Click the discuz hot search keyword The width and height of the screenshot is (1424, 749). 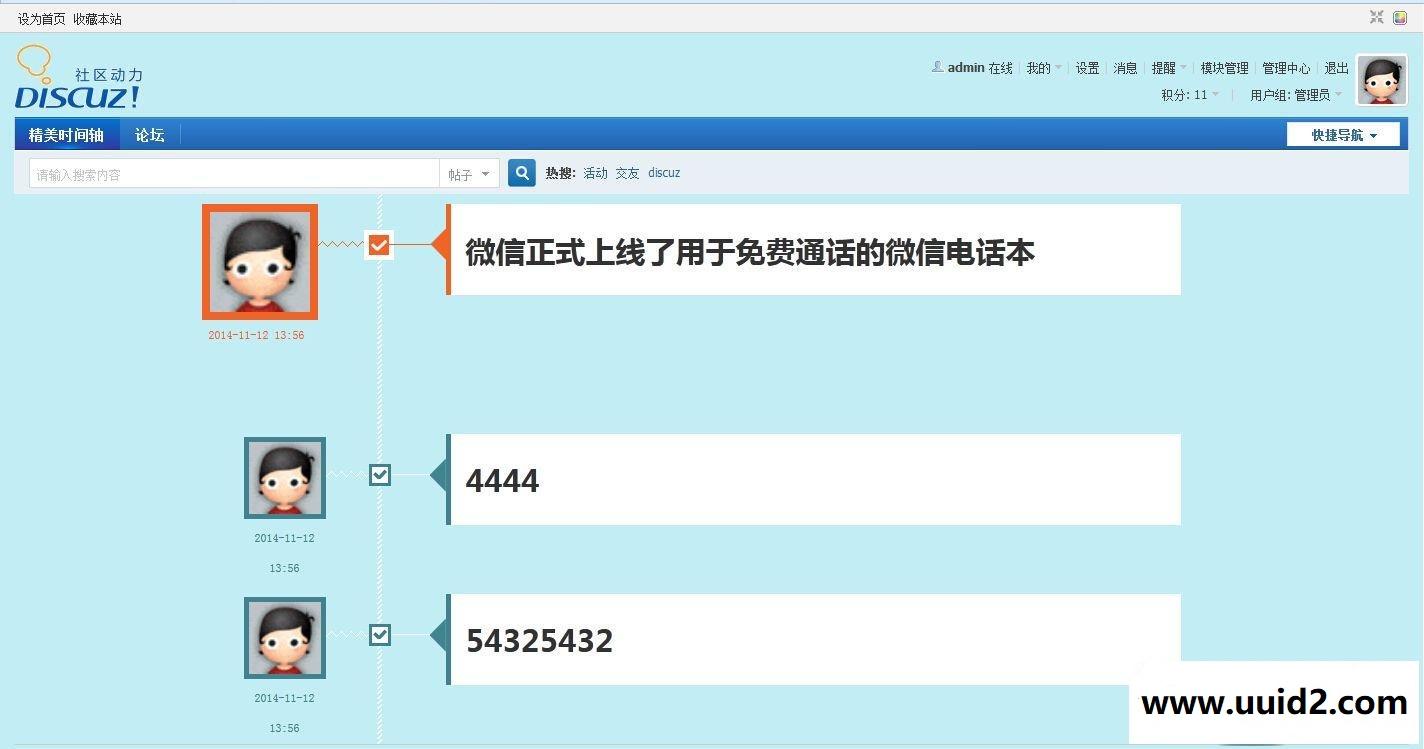664,172
